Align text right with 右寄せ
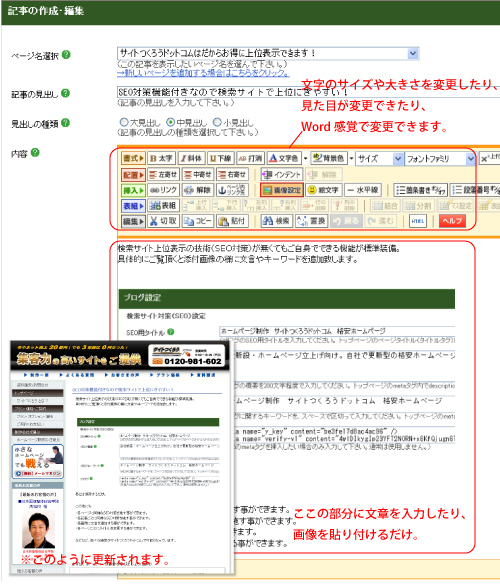500x584 pixels. click(x=232, y=174)
